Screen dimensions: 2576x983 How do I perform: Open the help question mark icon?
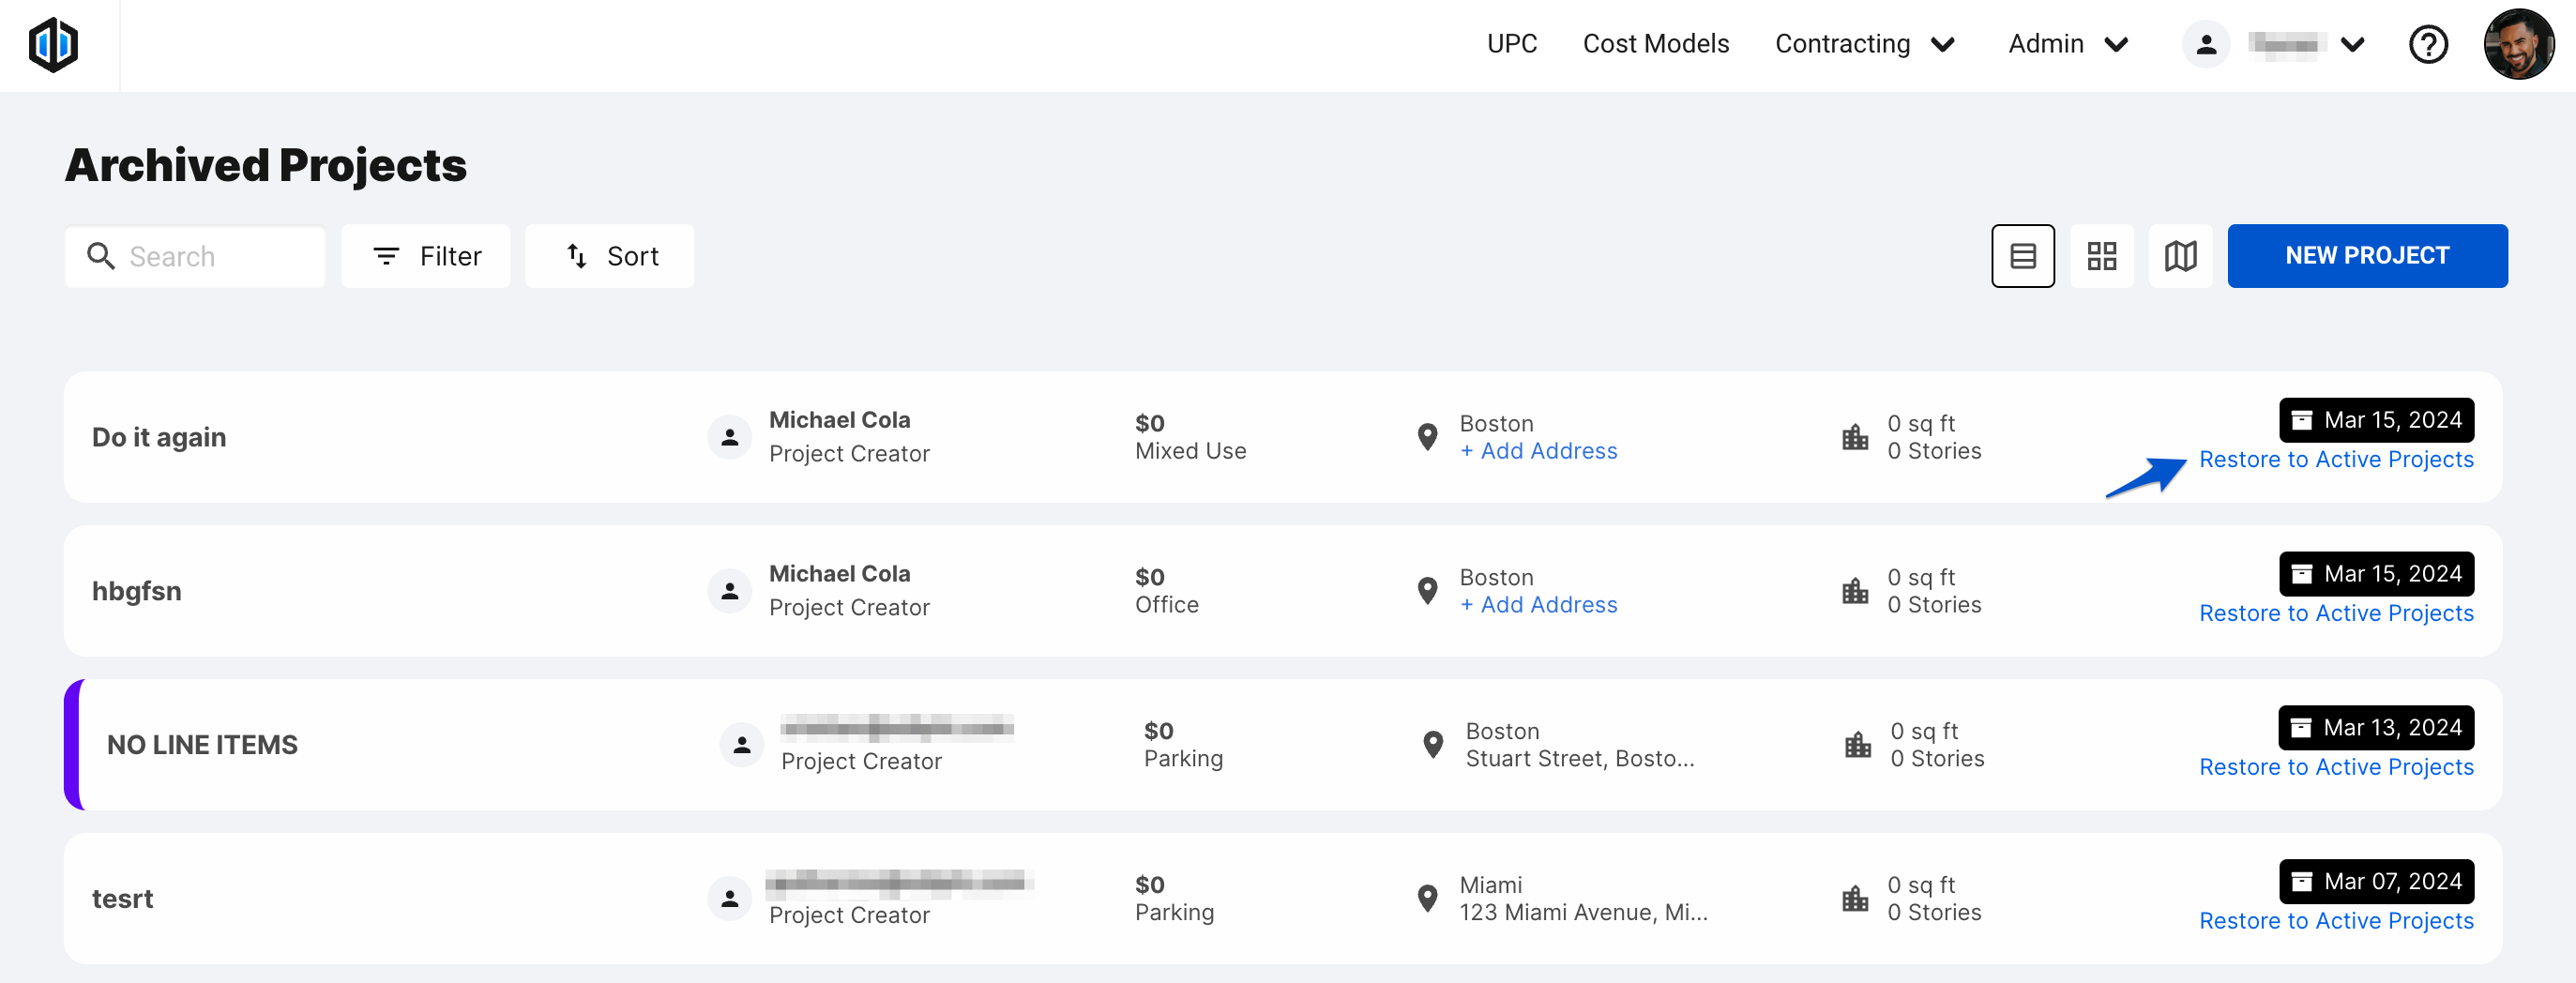coord(2427,45)
